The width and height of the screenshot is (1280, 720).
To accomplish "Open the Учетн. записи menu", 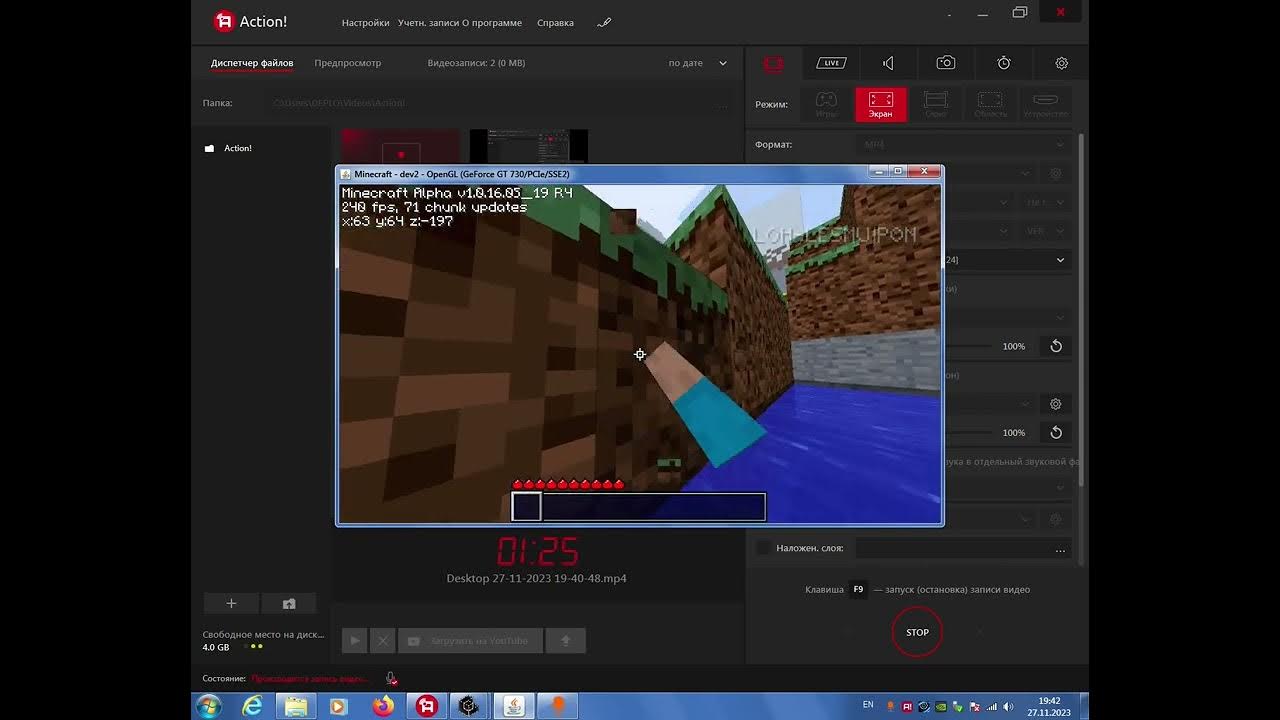I will [x=427, y=22].
